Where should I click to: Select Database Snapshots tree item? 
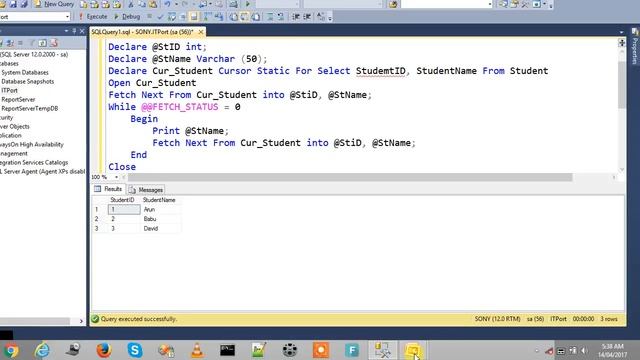click(27, 81)
